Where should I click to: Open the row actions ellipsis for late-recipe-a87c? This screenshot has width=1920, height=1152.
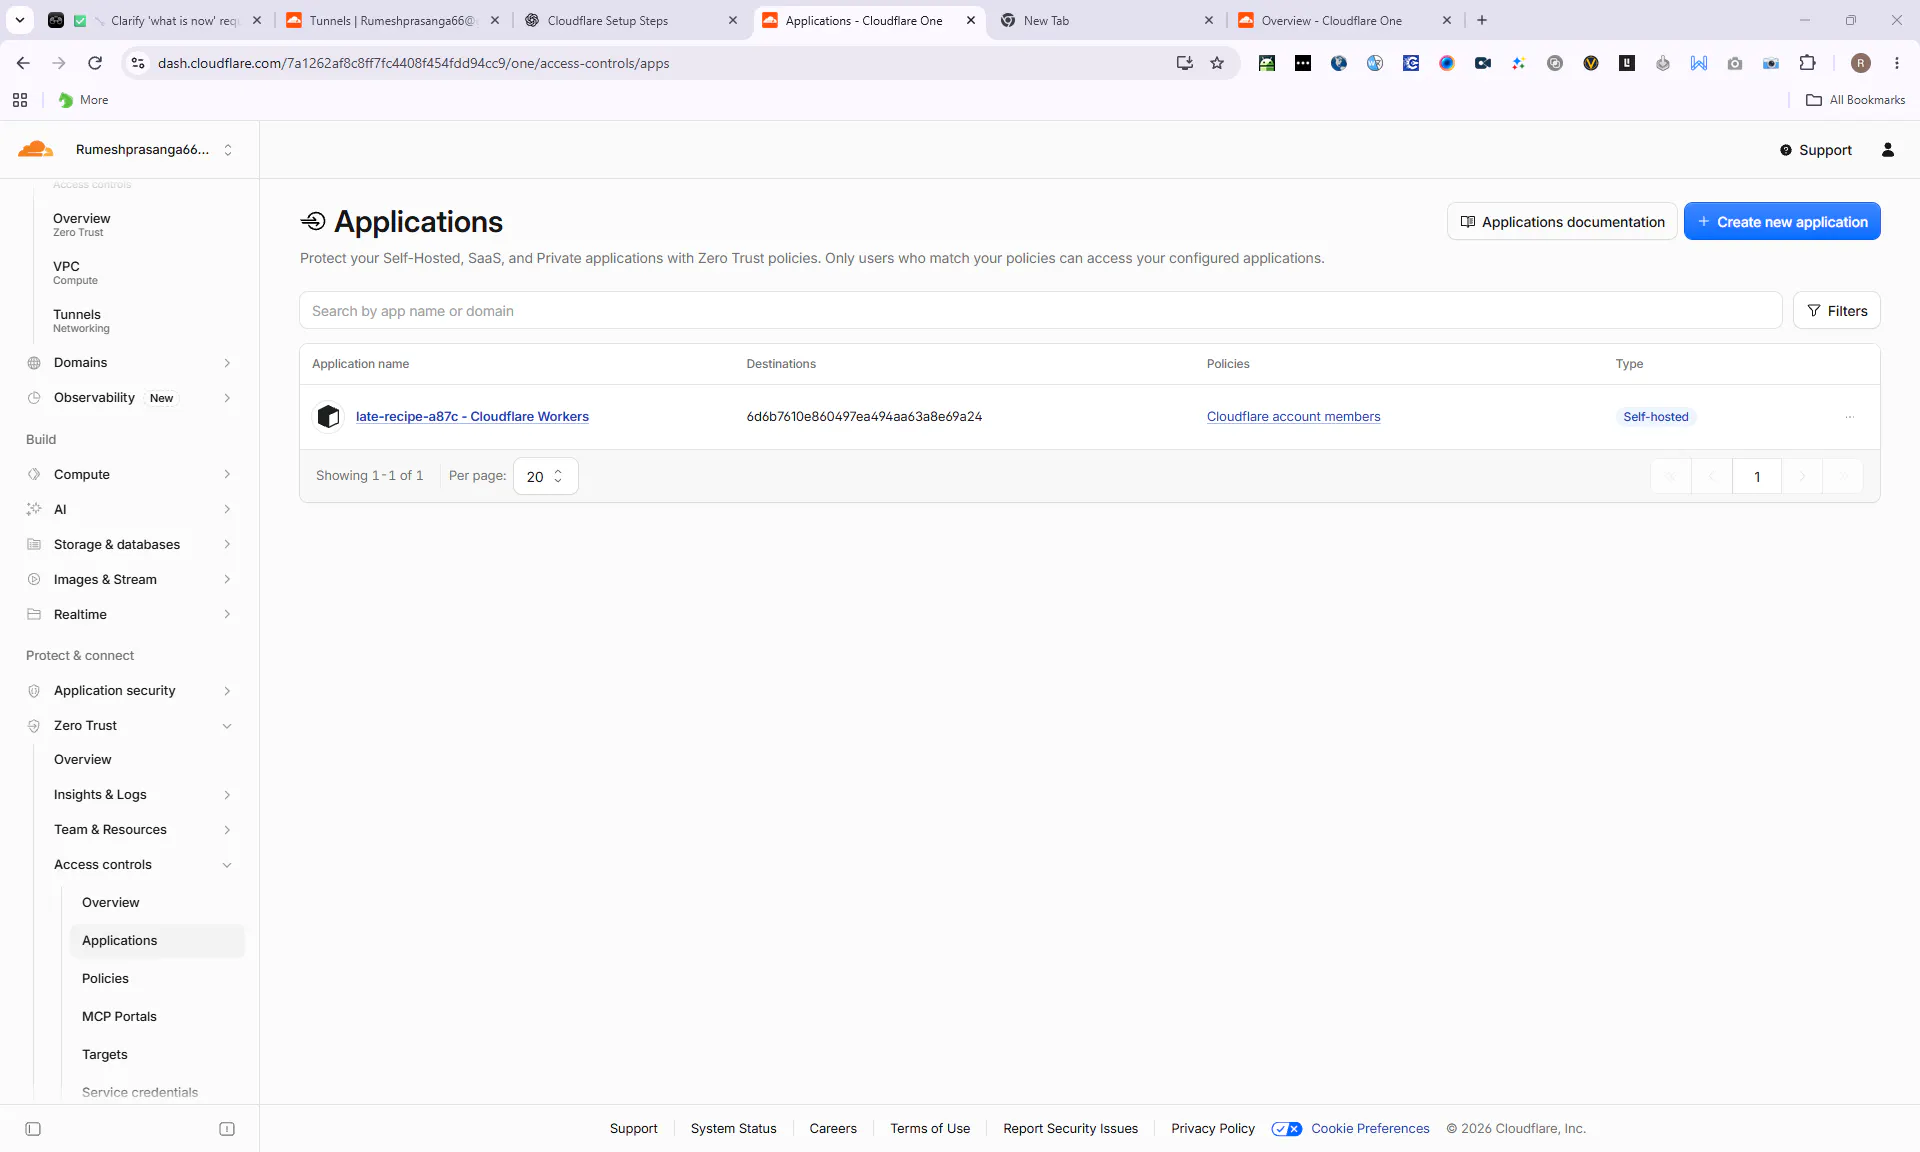[x=1849, y=417]
